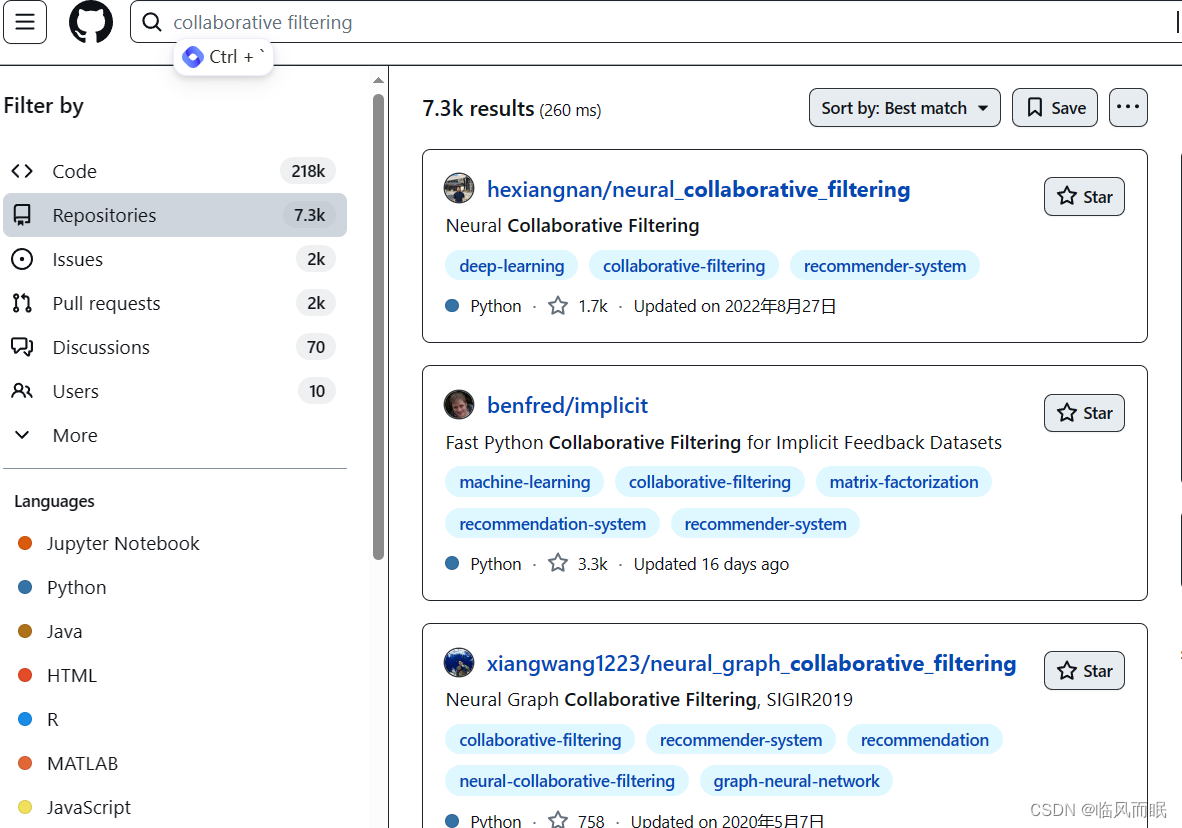Click the xiangwang1223 avatar icon
1182x828 pixels.
click(459, 663)
